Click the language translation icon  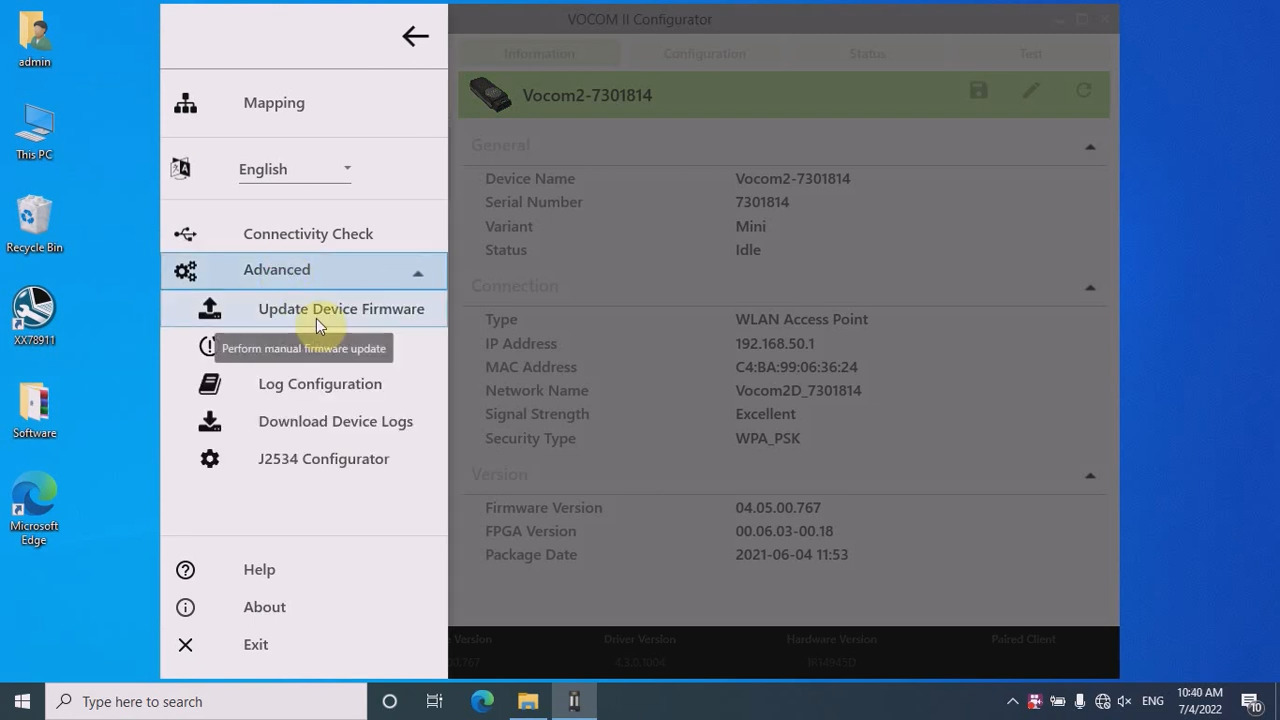tap(180, 168)
